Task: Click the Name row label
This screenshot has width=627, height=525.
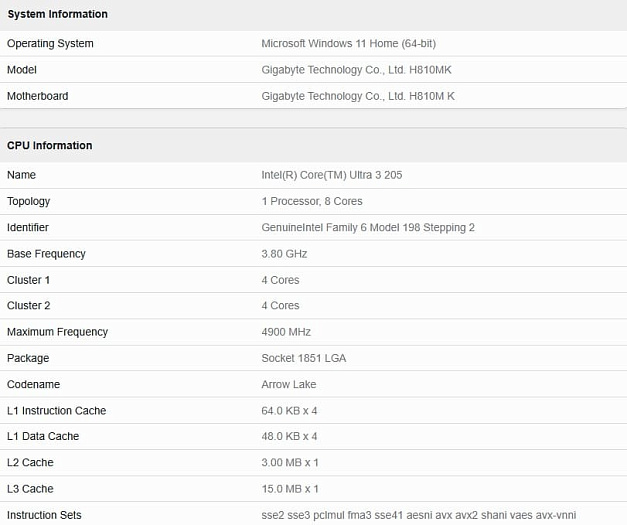Action: tap(22, 175)
